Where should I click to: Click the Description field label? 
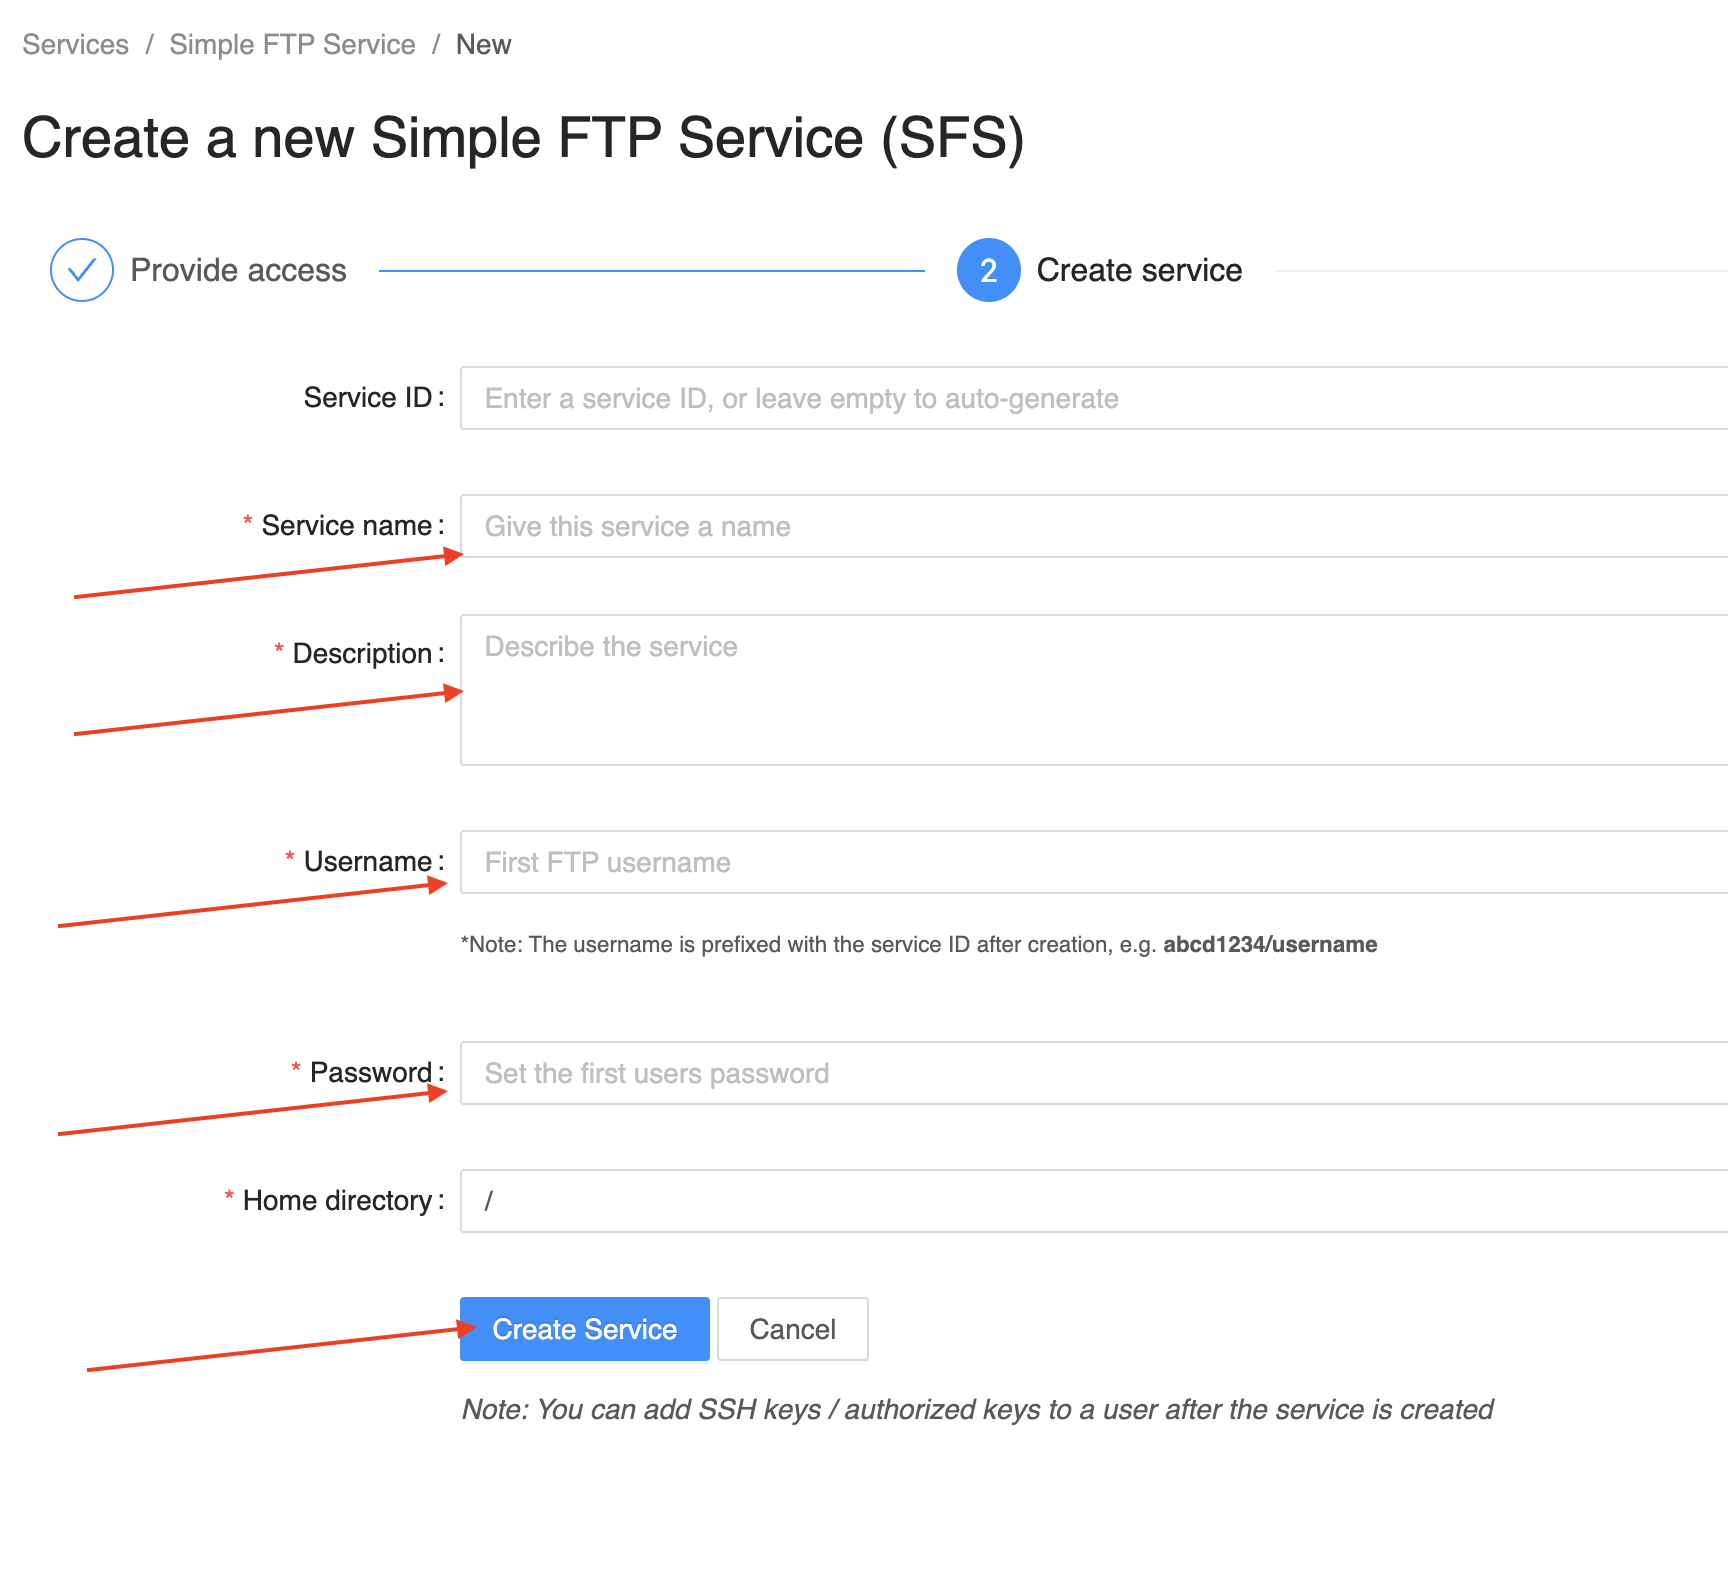(x=362, y=654)
